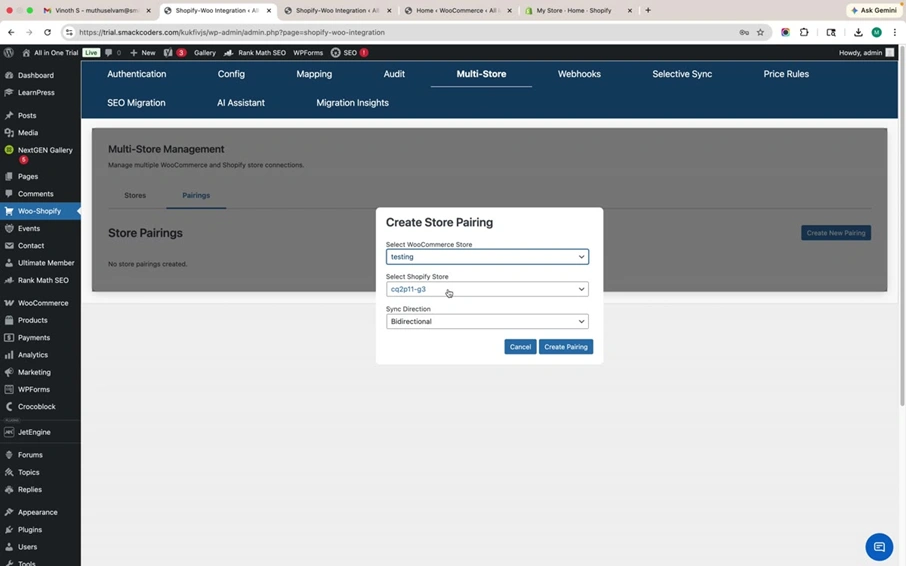Click the Contact envelope icon

point(9,245)
